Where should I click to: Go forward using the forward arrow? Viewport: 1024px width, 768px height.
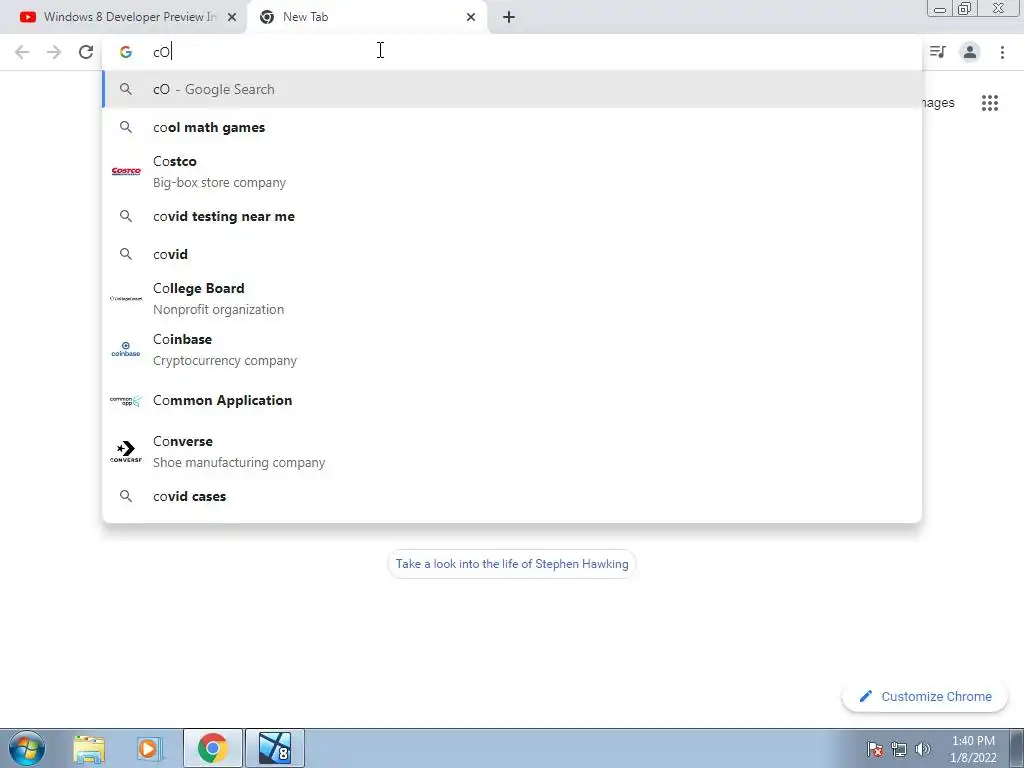click(x=54, y=52)
